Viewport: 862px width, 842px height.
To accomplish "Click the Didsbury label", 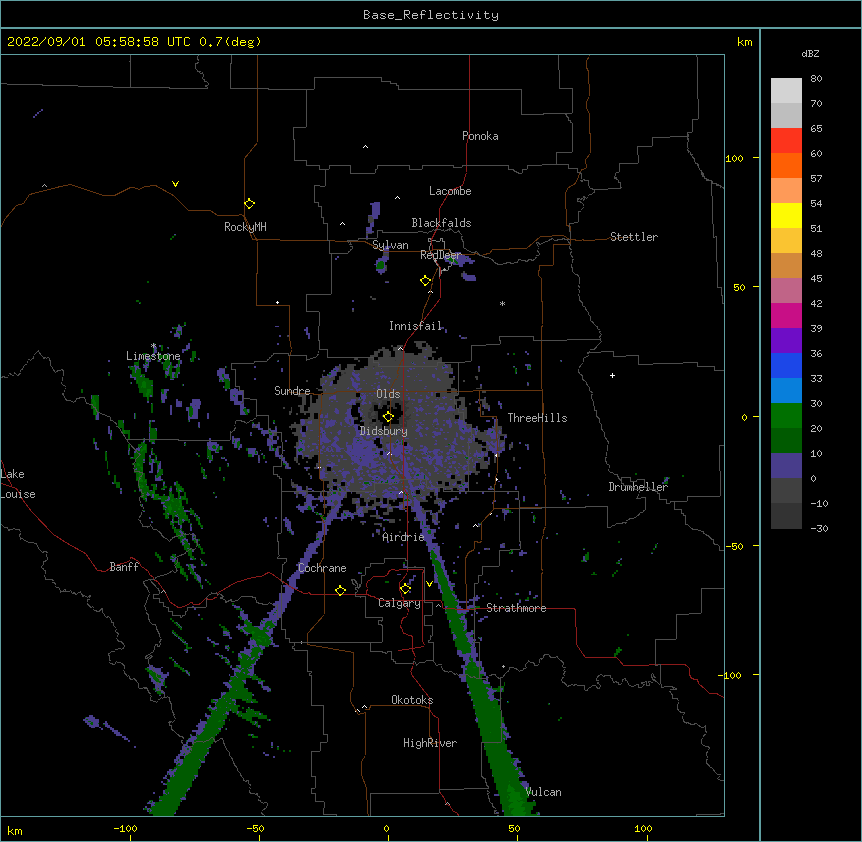I will tap(384, 431).
